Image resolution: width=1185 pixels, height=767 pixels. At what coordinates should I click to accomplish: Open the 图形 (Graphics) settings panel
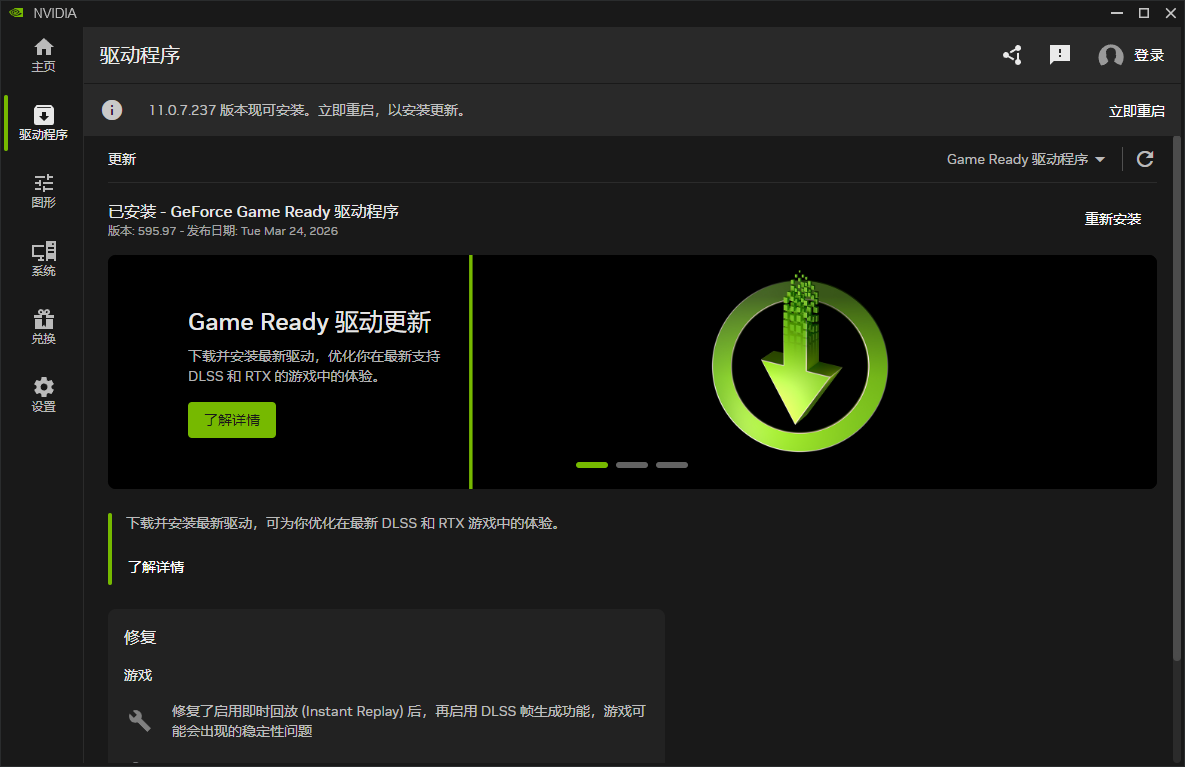43,190
